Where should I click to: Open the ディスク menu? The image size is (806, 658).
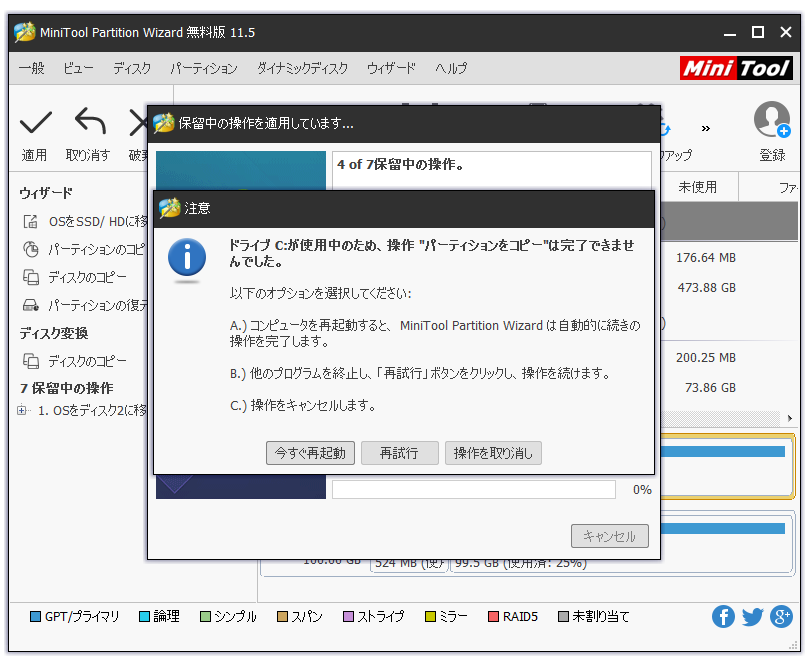[132, 68]
